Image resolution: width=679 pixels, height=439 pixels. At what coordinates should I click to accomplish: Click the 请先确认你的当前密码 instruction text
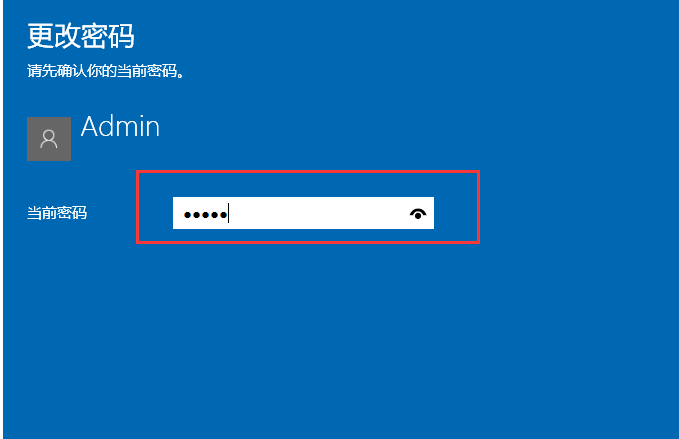point(106,71)
